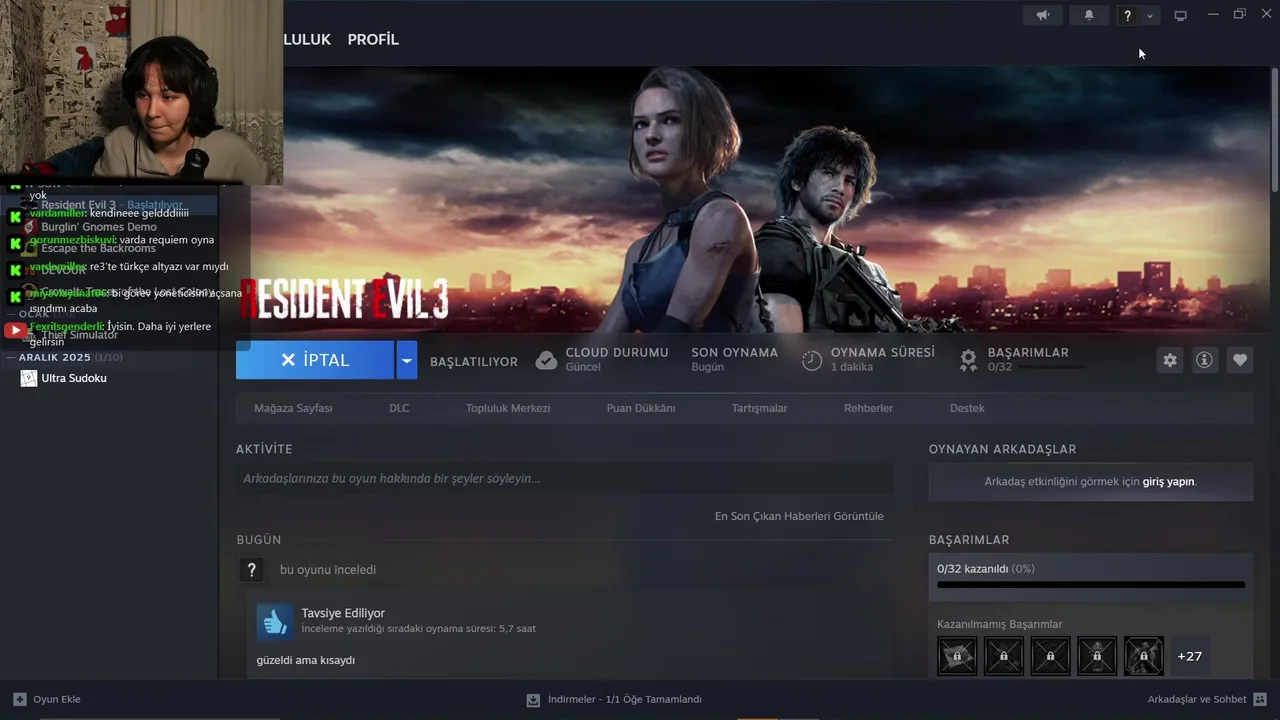Open the Puan Dükkânı tab
1280x720 pixels.
coord(641,408)
